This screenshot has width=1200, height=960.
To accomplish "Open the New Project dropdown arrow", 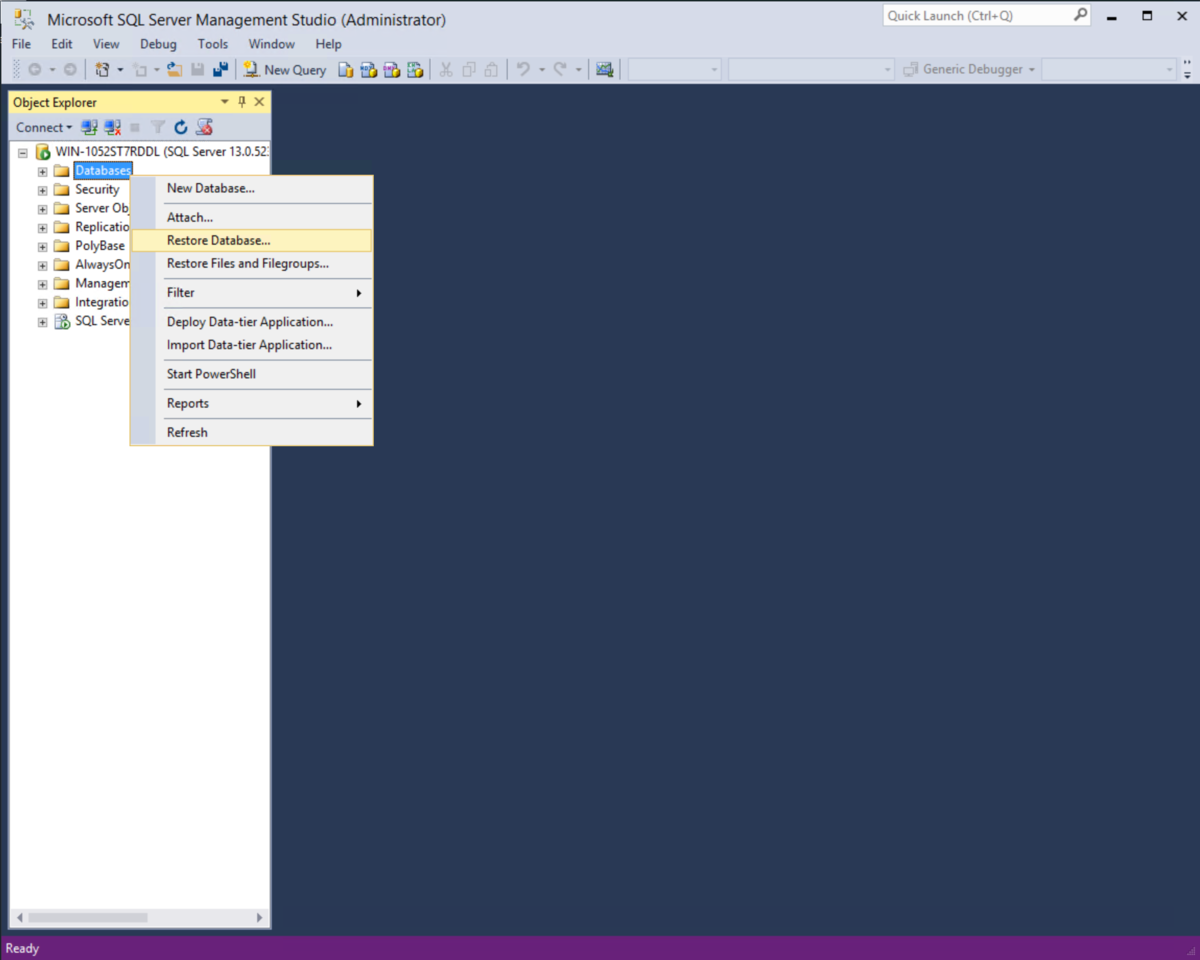I will (x=120, y=70).
